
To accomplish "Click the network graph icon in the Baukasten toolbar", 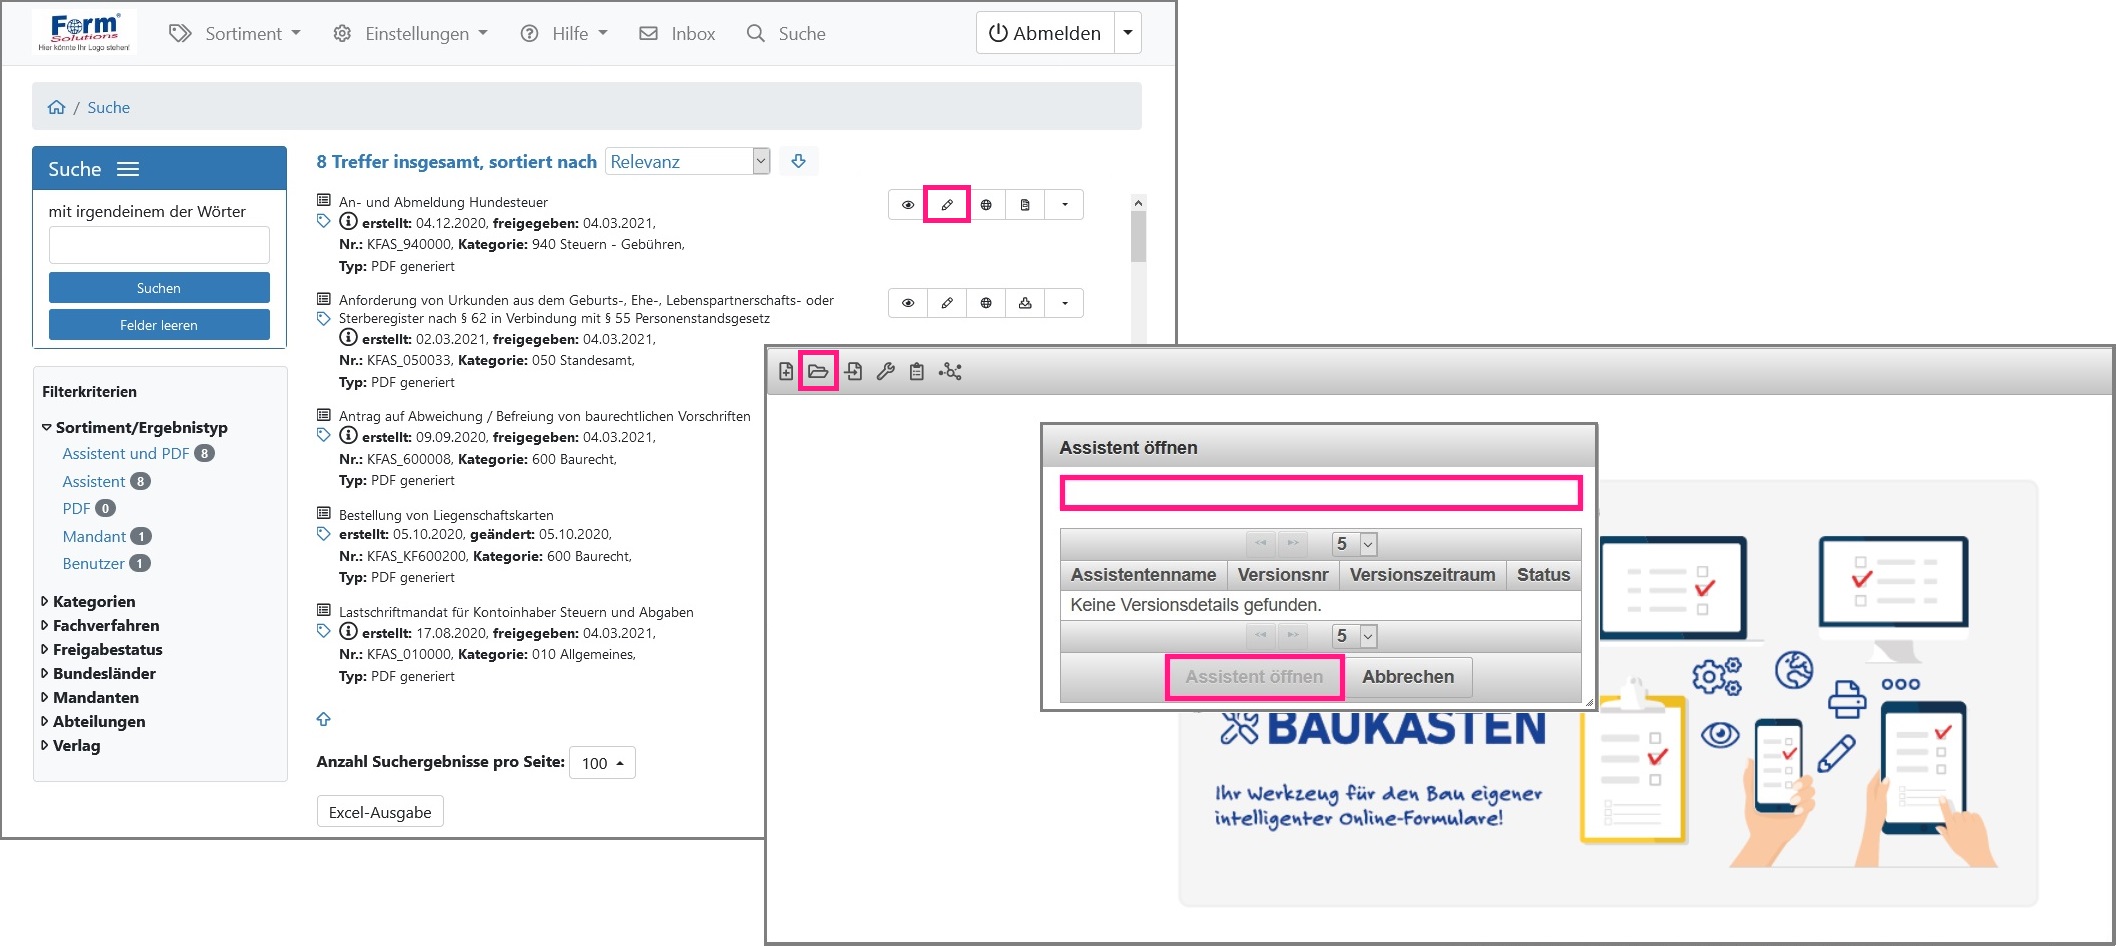I will 950,372.
